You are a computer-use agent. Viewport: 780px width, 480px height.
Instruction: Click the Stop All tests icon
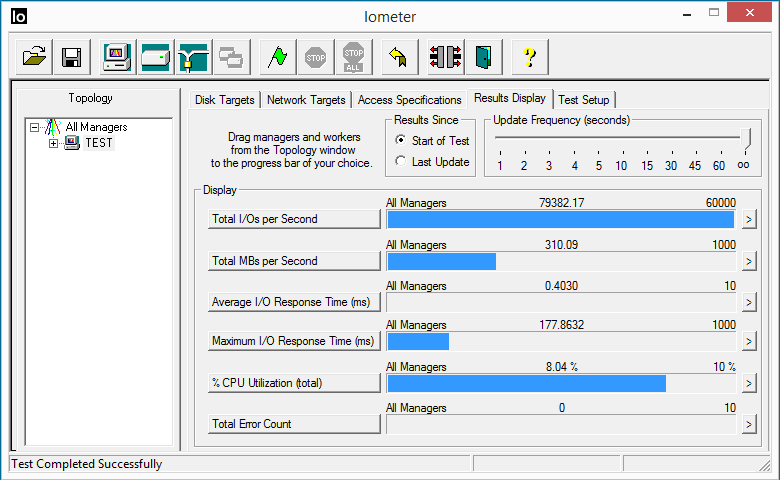tap(354, 57)
